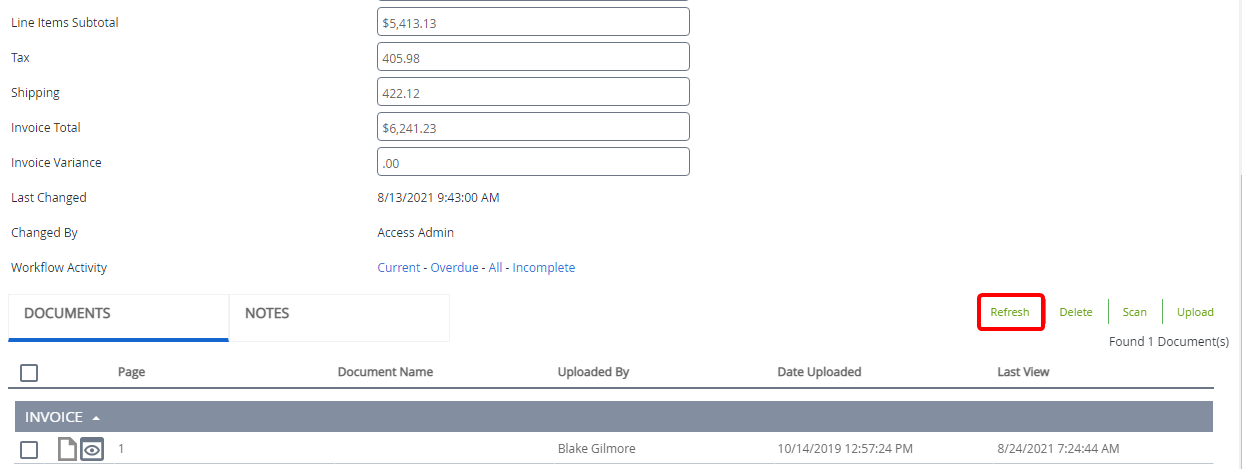Open the Current workflow activity link
1242x473 pixels.
click(399, 268)
